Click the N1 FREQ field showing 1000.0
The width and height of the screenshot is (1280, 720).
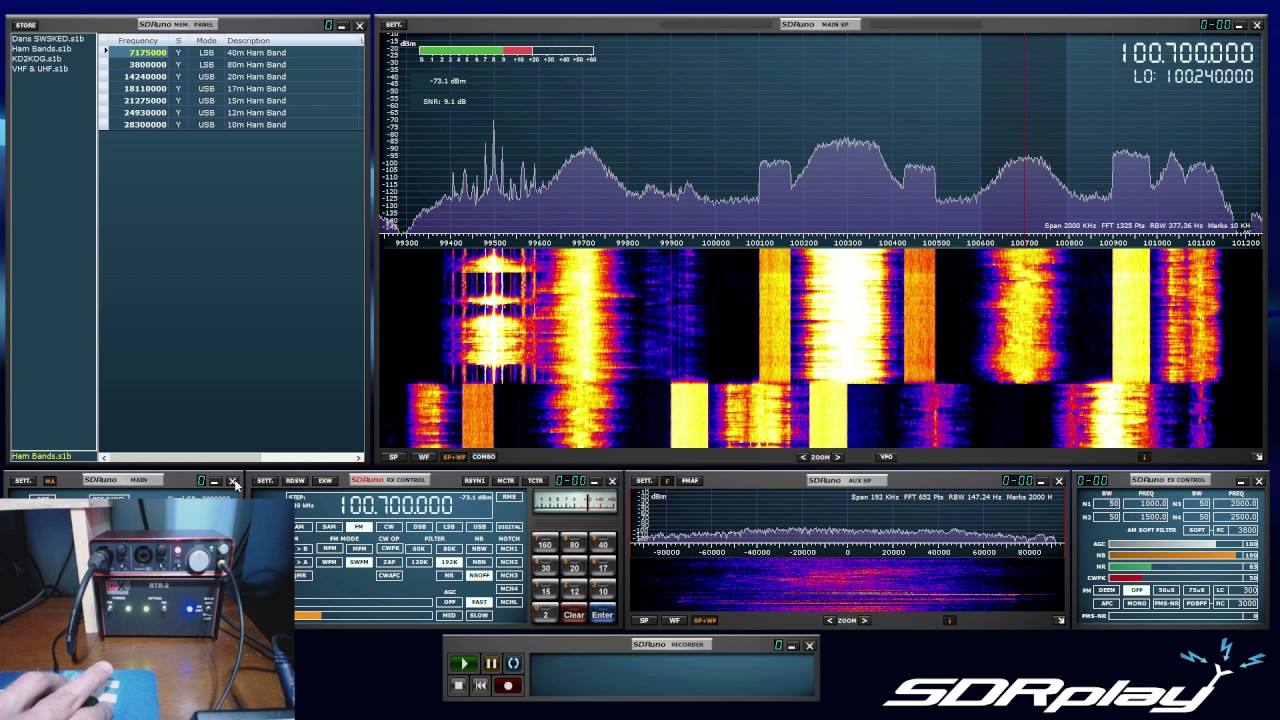coord(1145,504)
